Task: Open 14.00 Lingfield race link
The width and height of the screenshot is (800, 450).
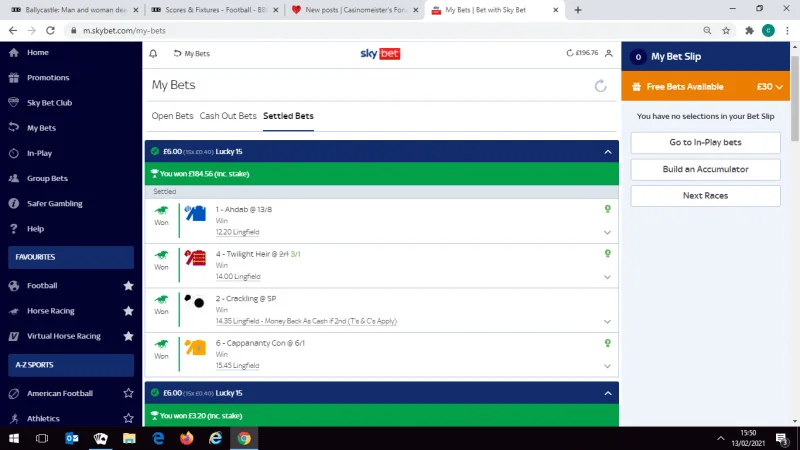Action: pos(238,277)
